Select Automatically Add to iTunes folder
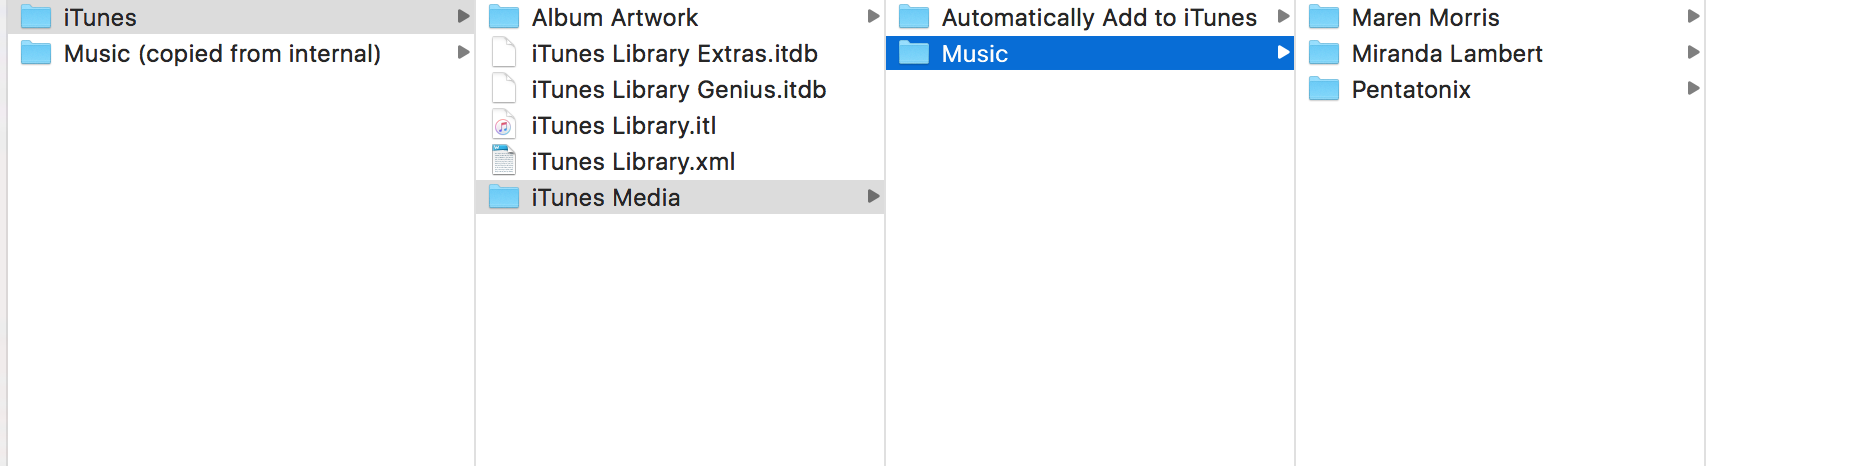Viewport: 1862px width, 466px height. coord(1098,18)
